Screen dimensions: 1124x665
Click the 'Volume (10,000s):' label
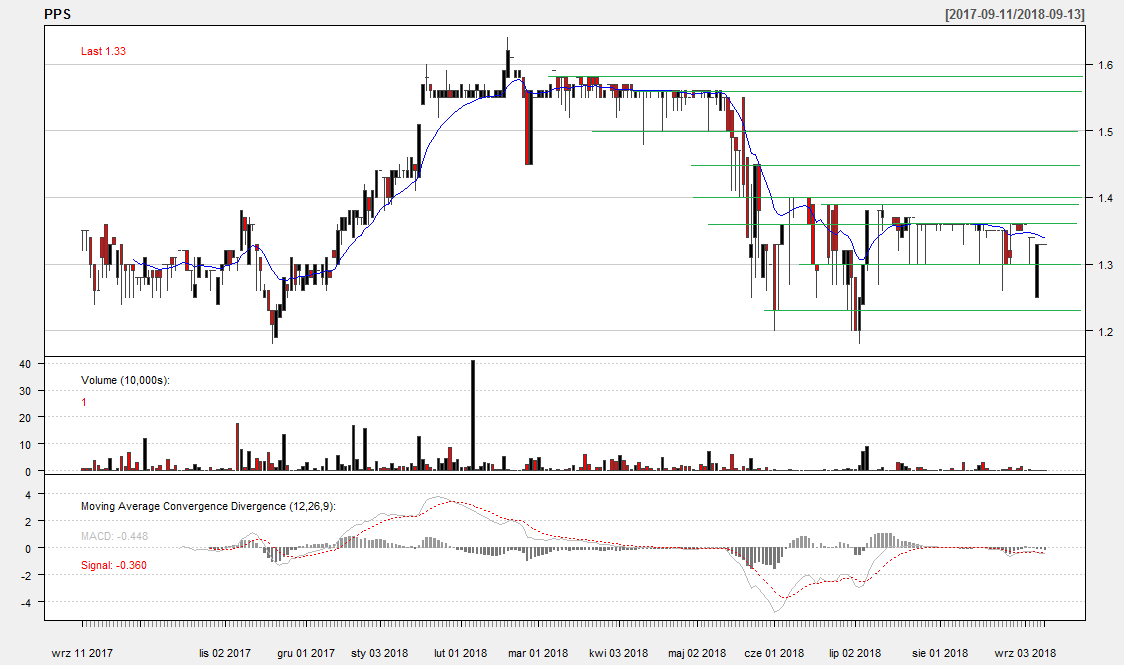(125, 380)
